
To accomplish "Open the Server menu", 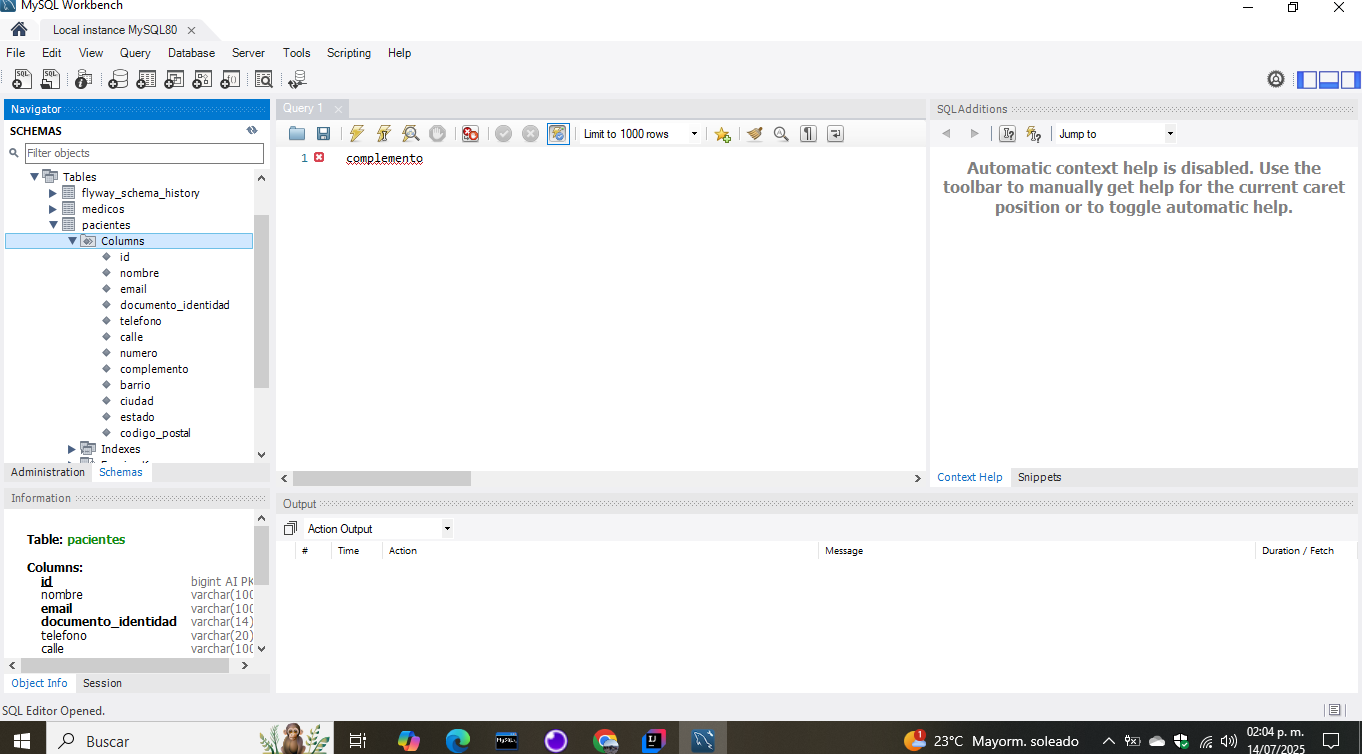I will [x=248, y=53].
